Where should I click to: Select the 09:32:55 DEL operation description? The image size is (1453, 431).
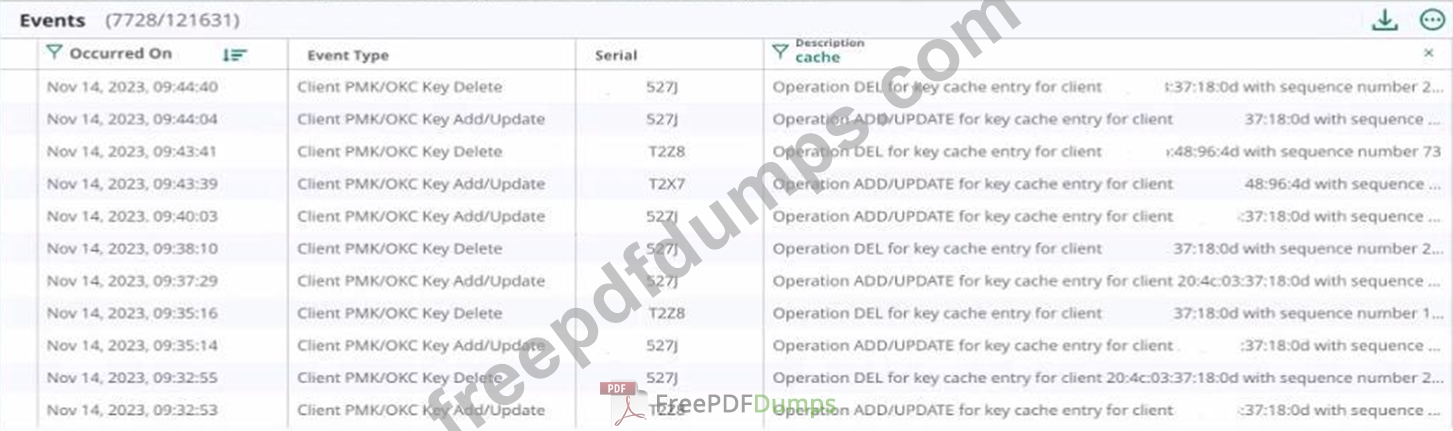[1108, 378]
